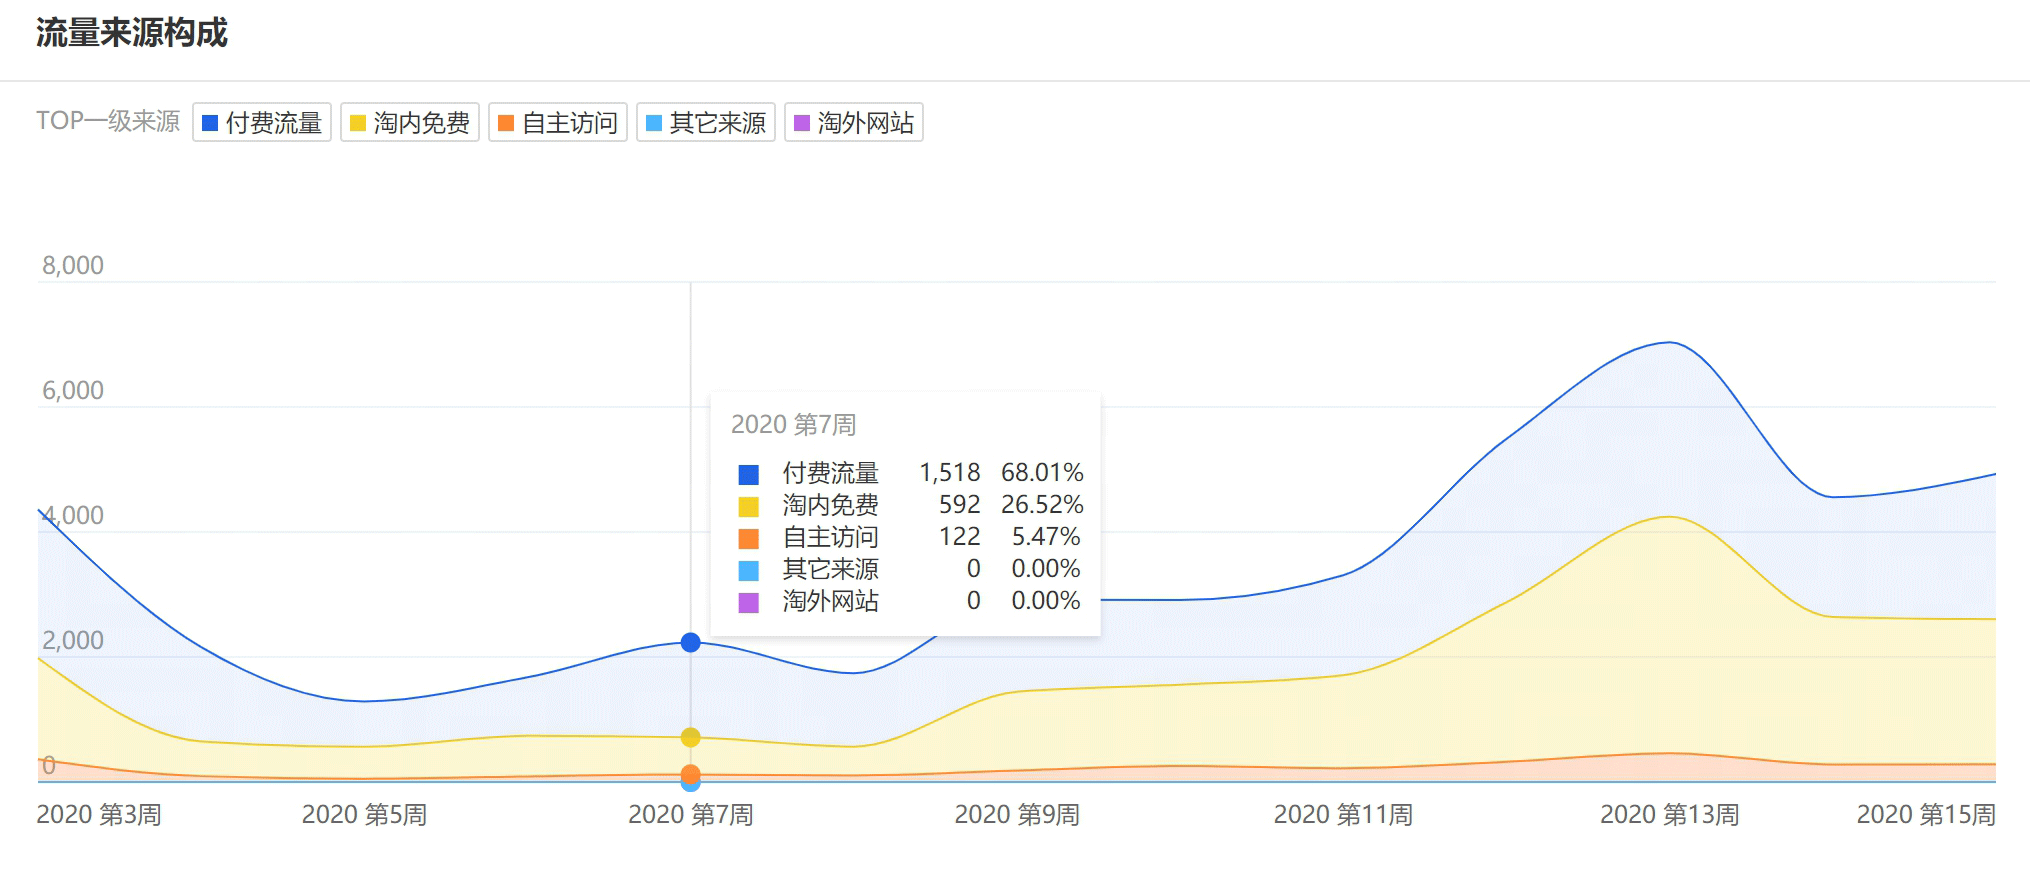Select the 2020 第5周 axis label

click(x=364, y=815)
